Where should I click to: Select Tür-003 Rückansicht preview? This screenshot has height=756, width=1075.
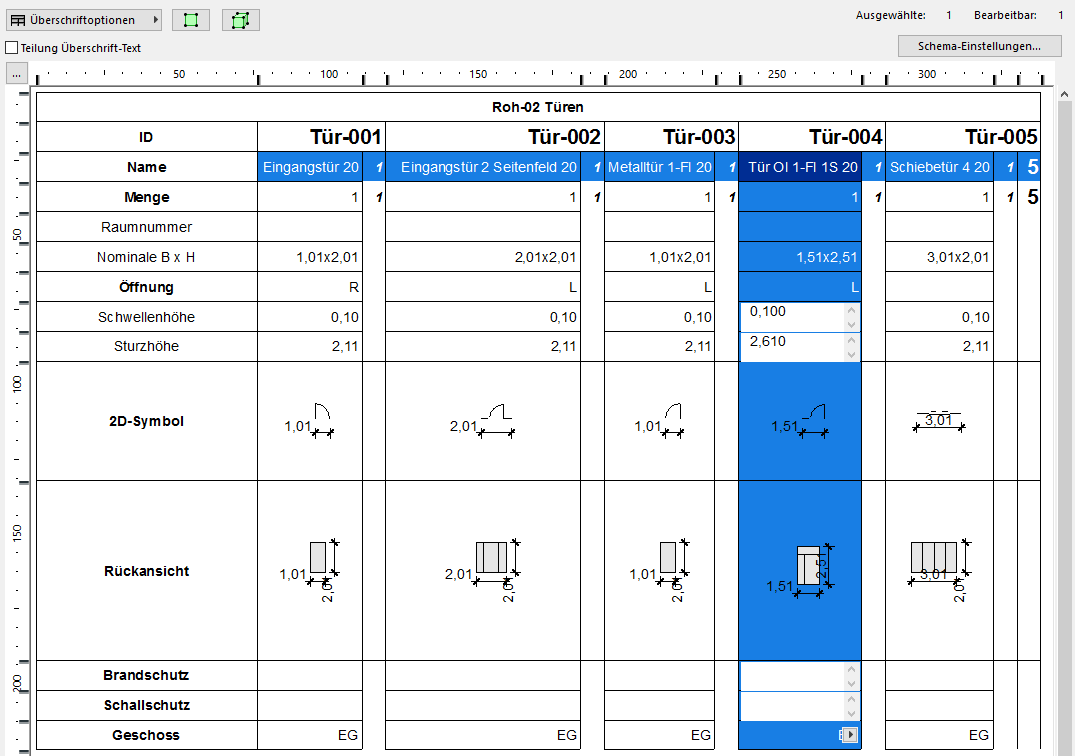tap(660, 570)
